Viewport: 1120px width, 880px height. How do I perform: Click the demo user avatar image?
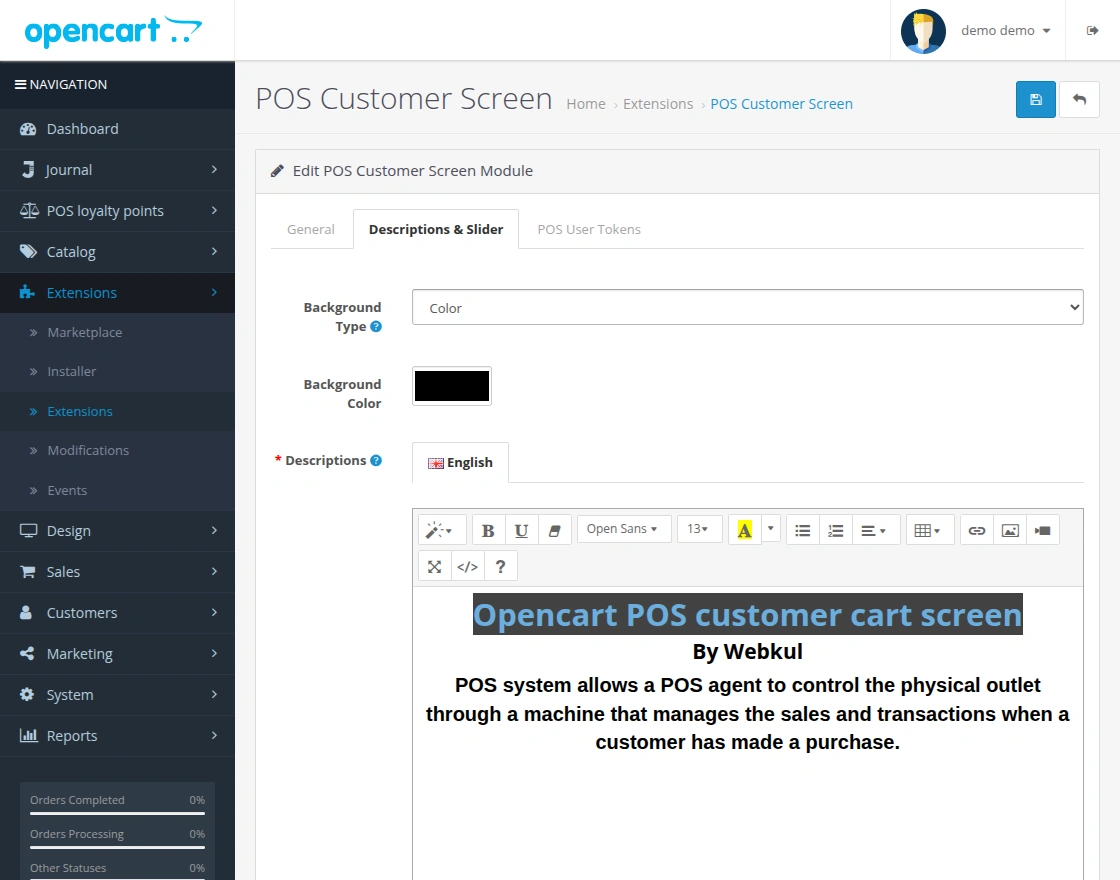(x=923, y=31)
